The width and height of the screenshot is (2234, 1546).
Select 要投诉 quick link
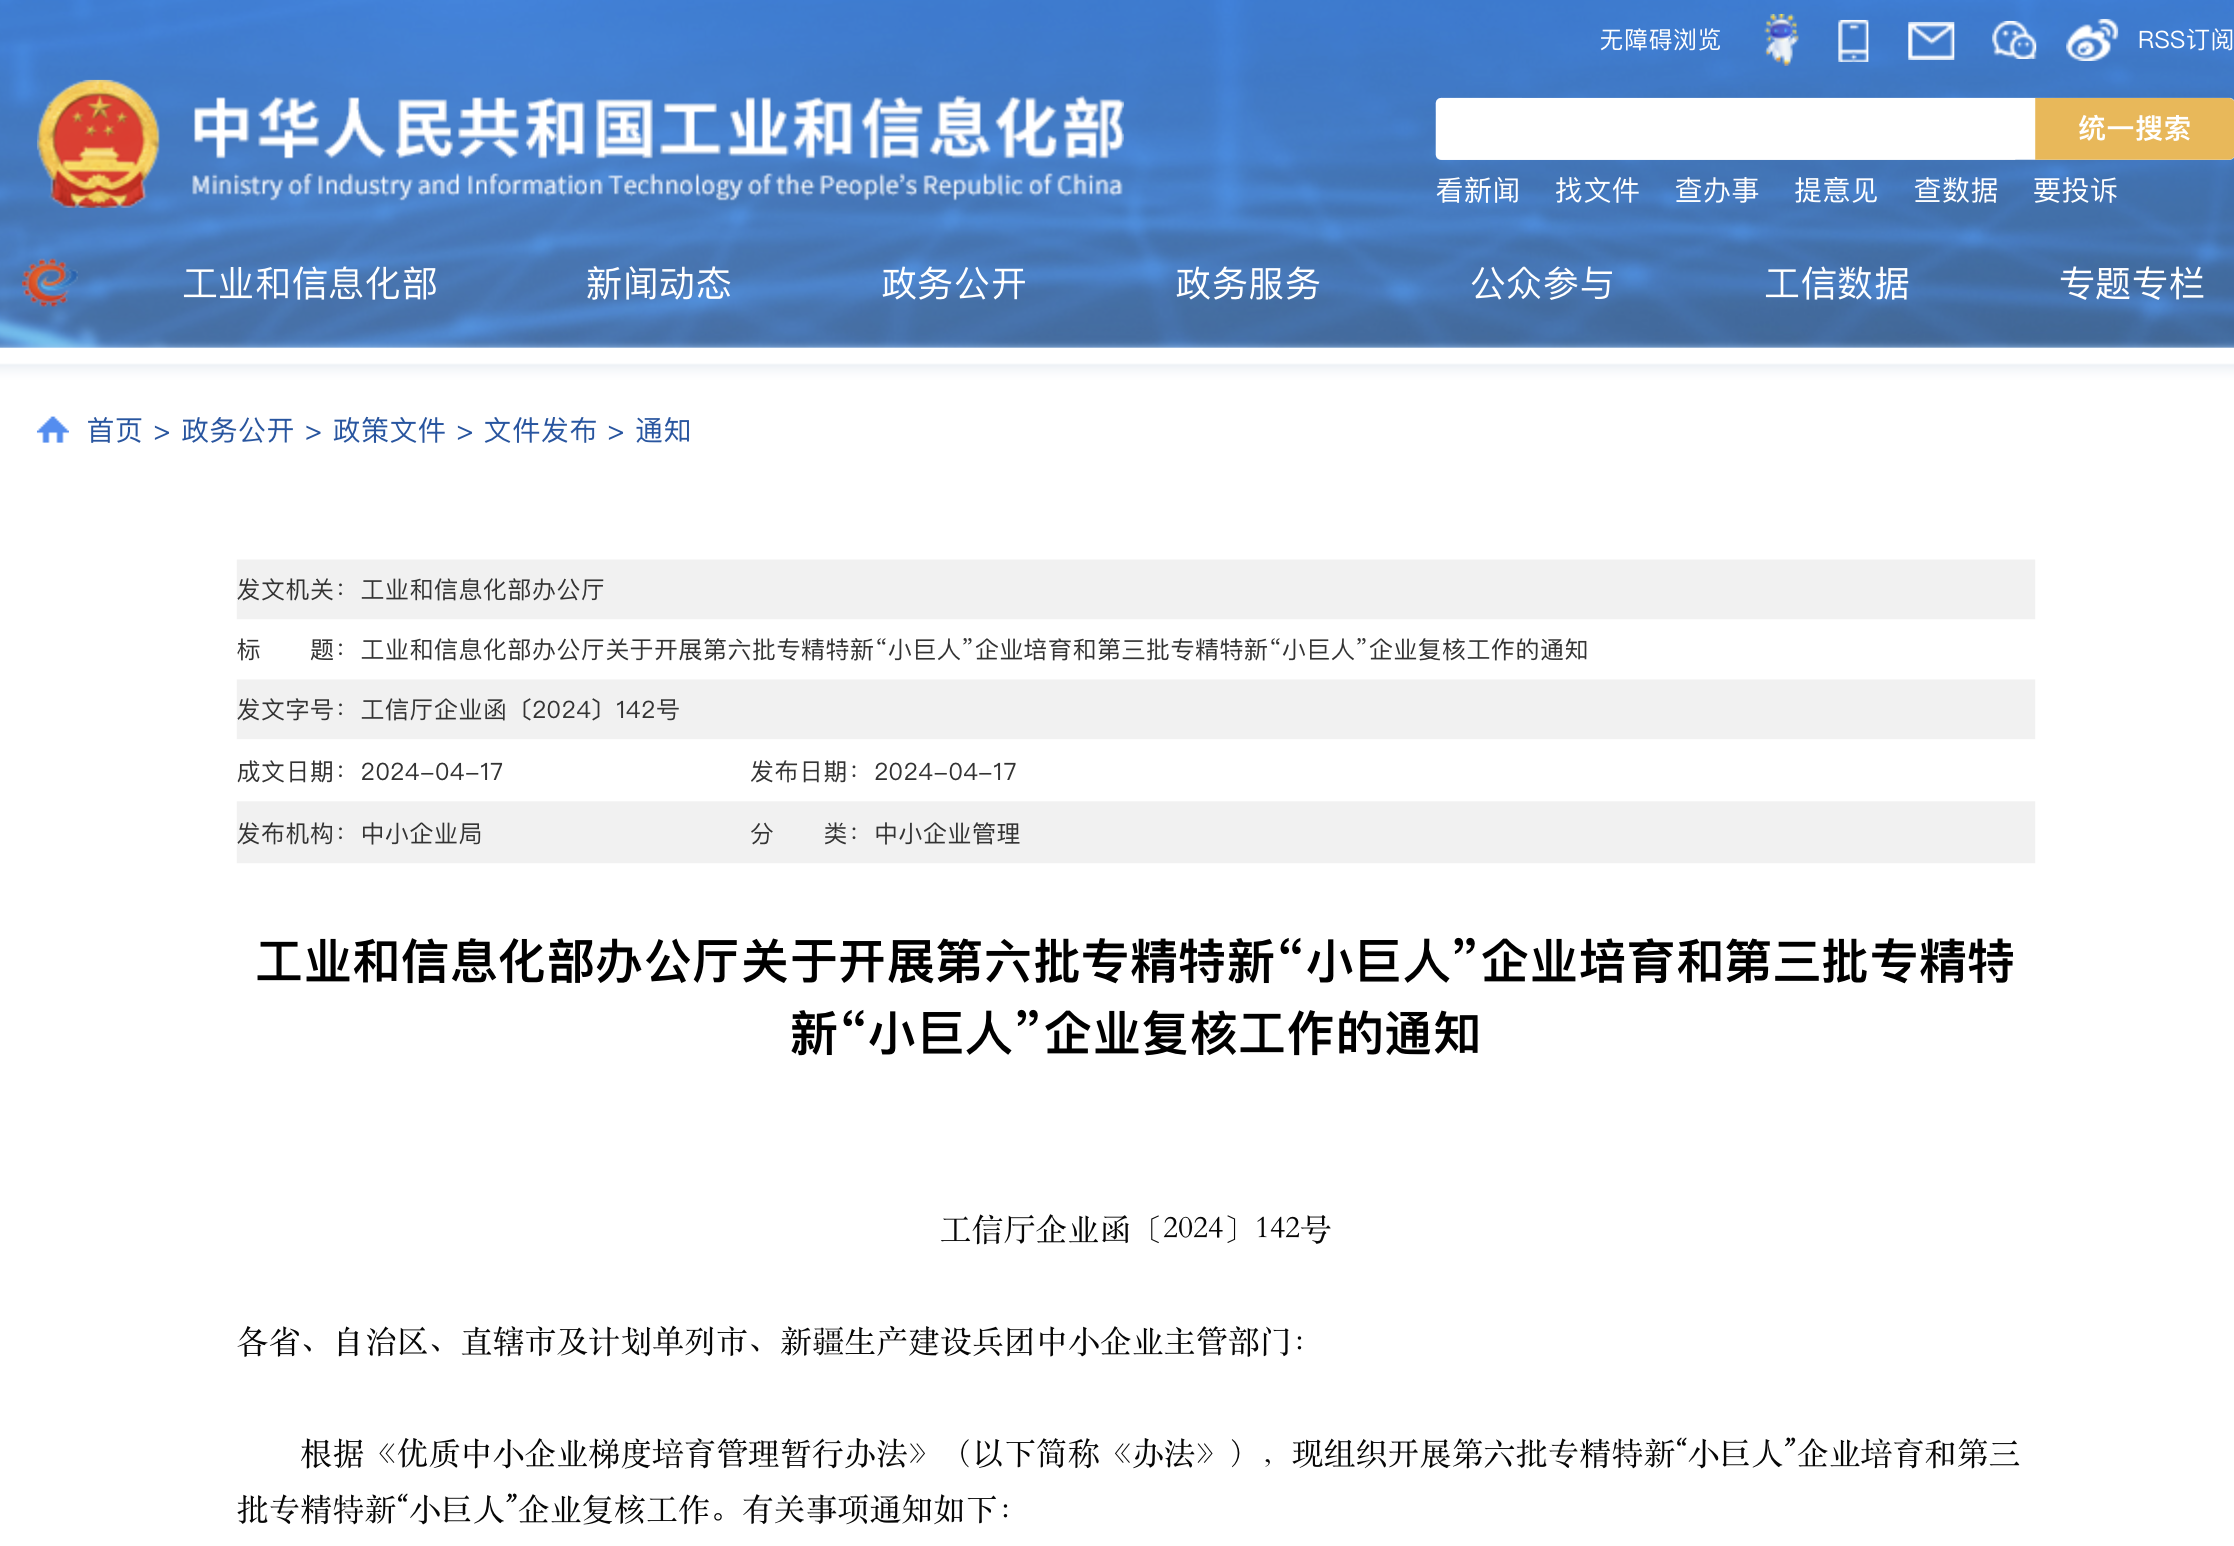(x=2075, y=190)
